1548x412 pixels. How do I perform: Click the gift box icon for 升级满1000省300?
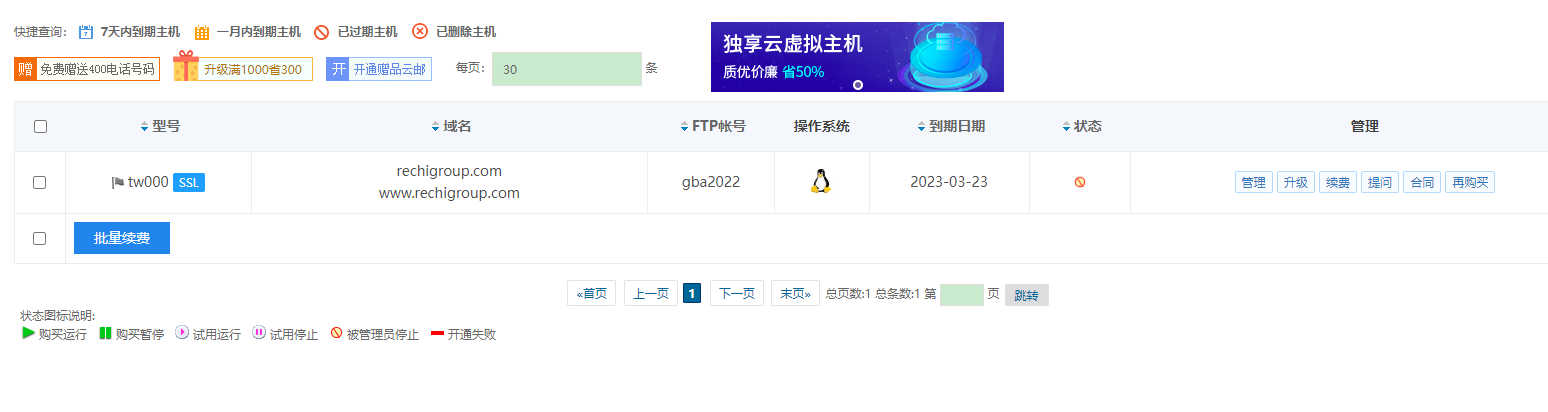coord(186,68)
